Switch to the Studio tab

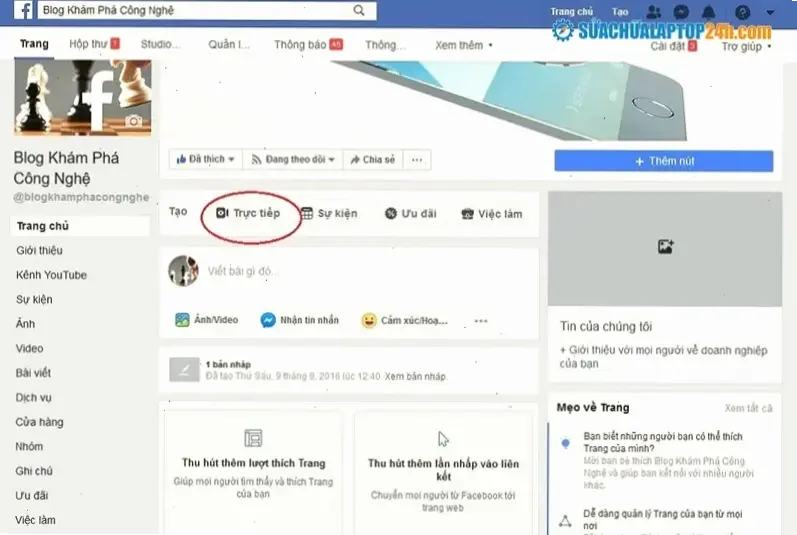point(160,44)
